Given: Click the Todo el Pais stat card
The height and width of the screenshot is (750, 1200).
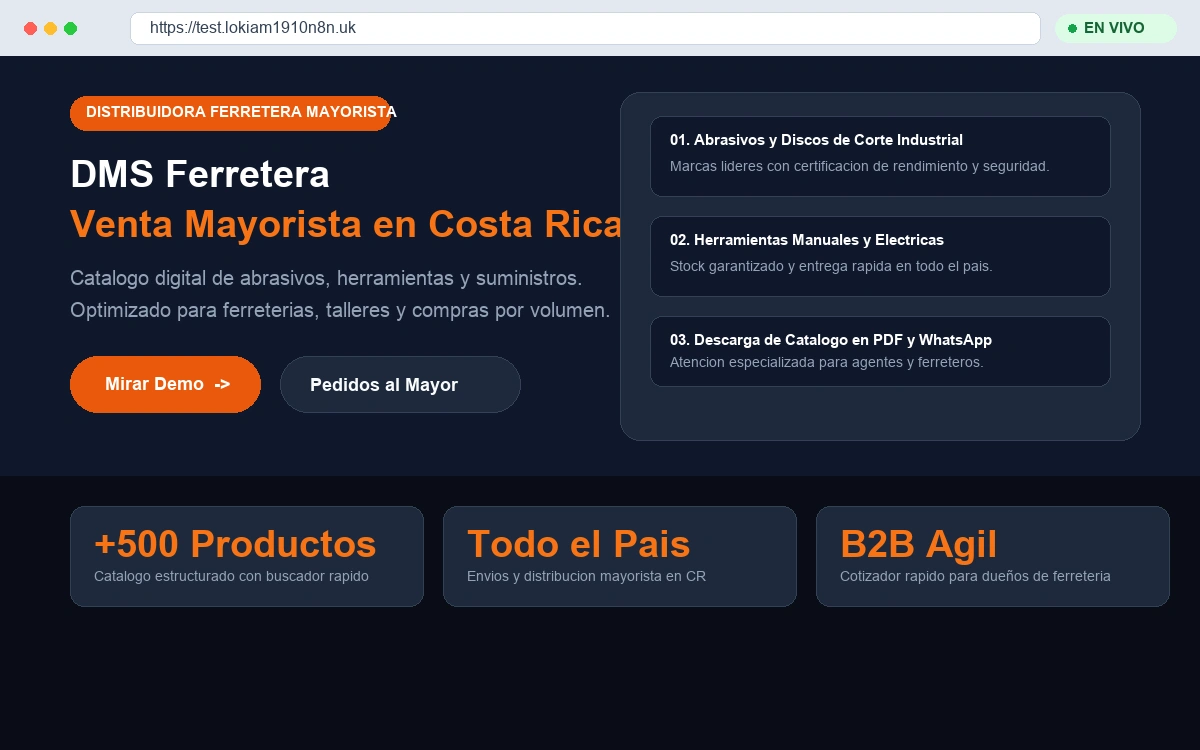Looking at the screenshot, I should point(620,556).
